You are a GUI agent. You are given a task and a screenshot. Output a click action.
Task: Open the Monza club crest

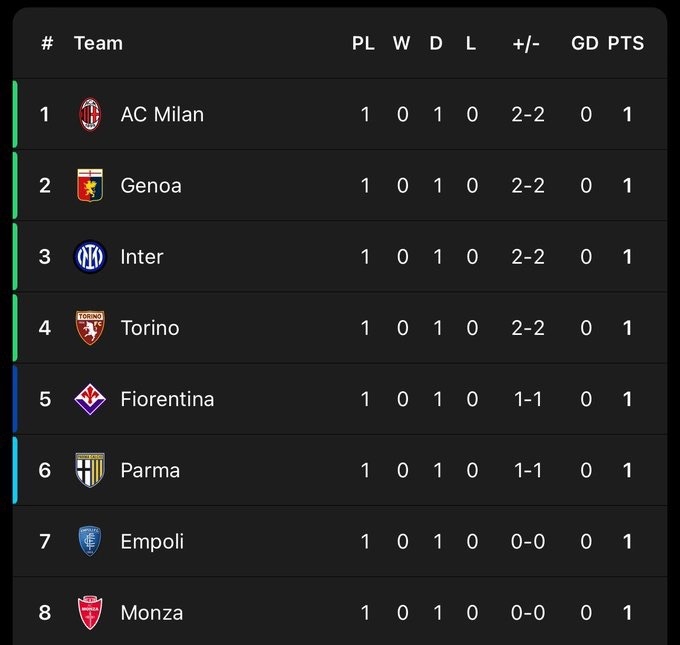click(x=91, y=612)
